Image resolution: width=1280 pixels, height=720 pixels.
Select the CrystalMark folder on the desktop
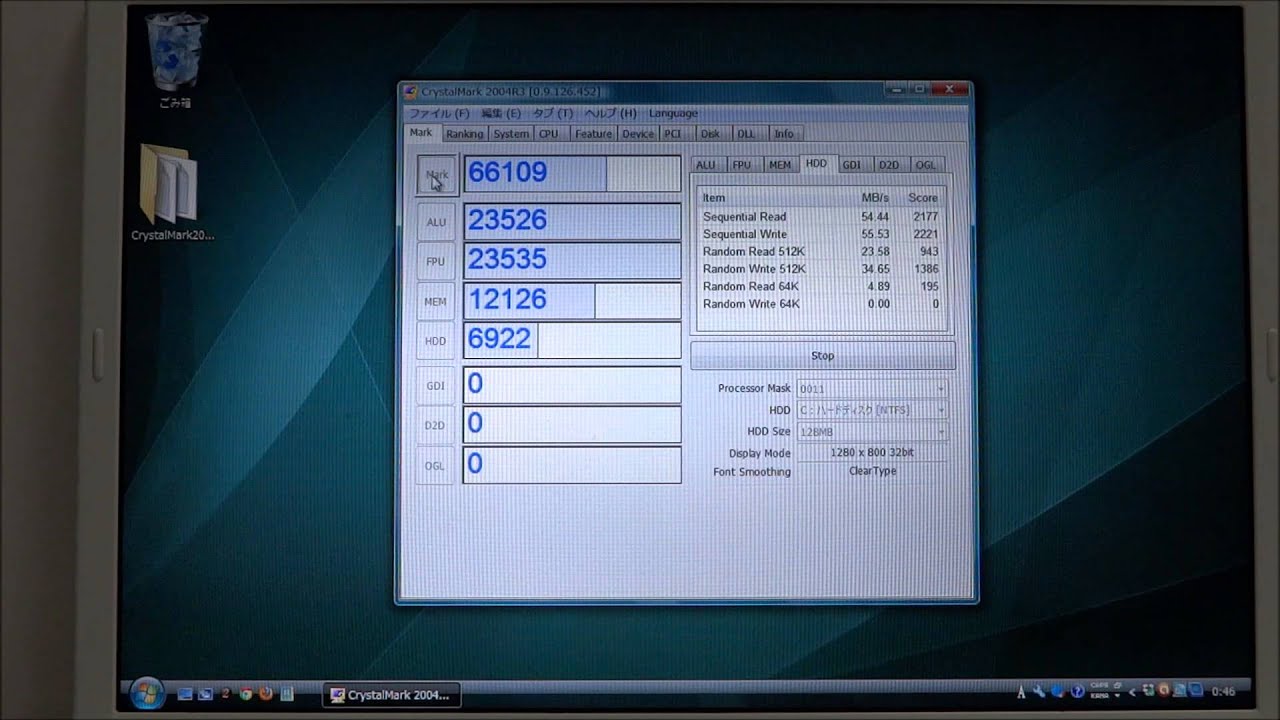(172, 193)
